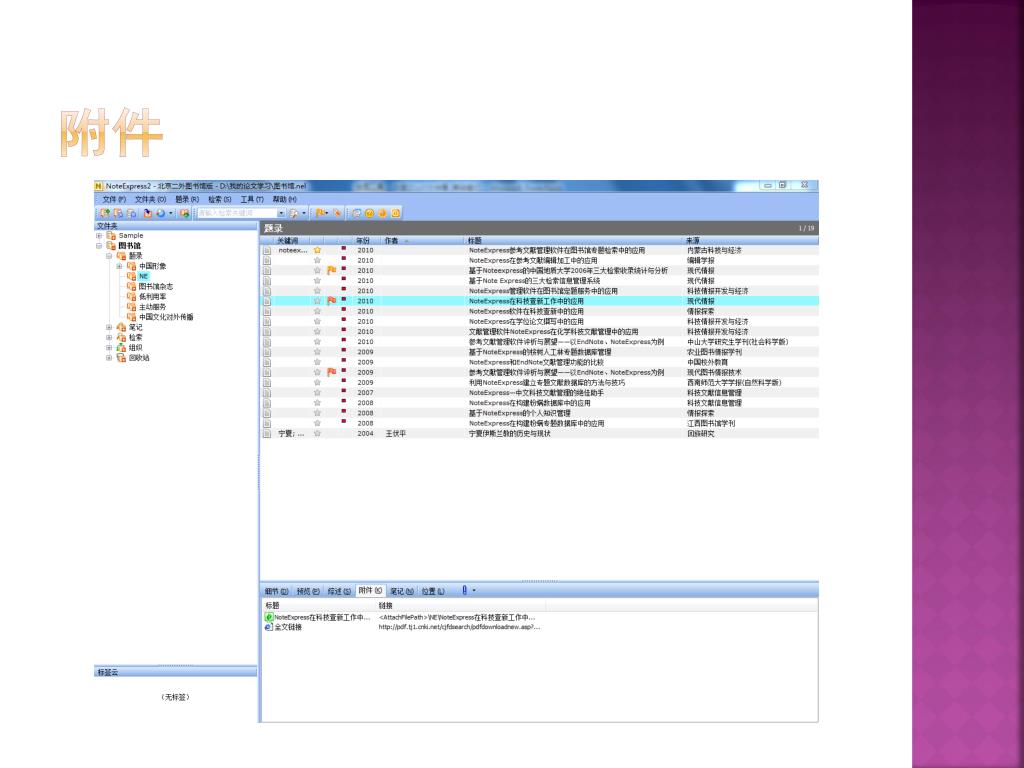Select the NE folder in tree
The width and height of the screenshot is (1024, 768).
coord(144,276)
